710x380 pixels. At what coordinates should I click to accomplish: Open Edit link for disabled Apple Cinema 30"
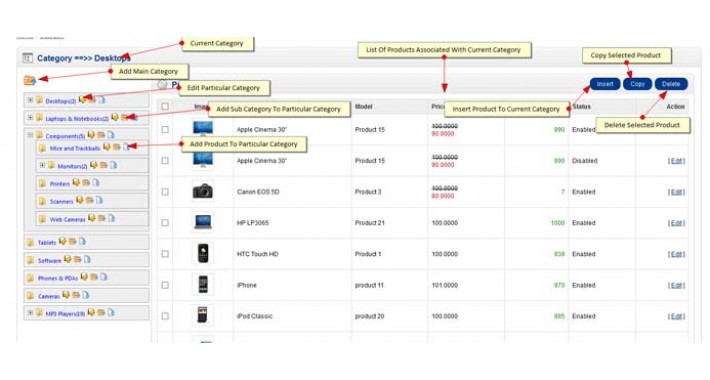[676, 161]
